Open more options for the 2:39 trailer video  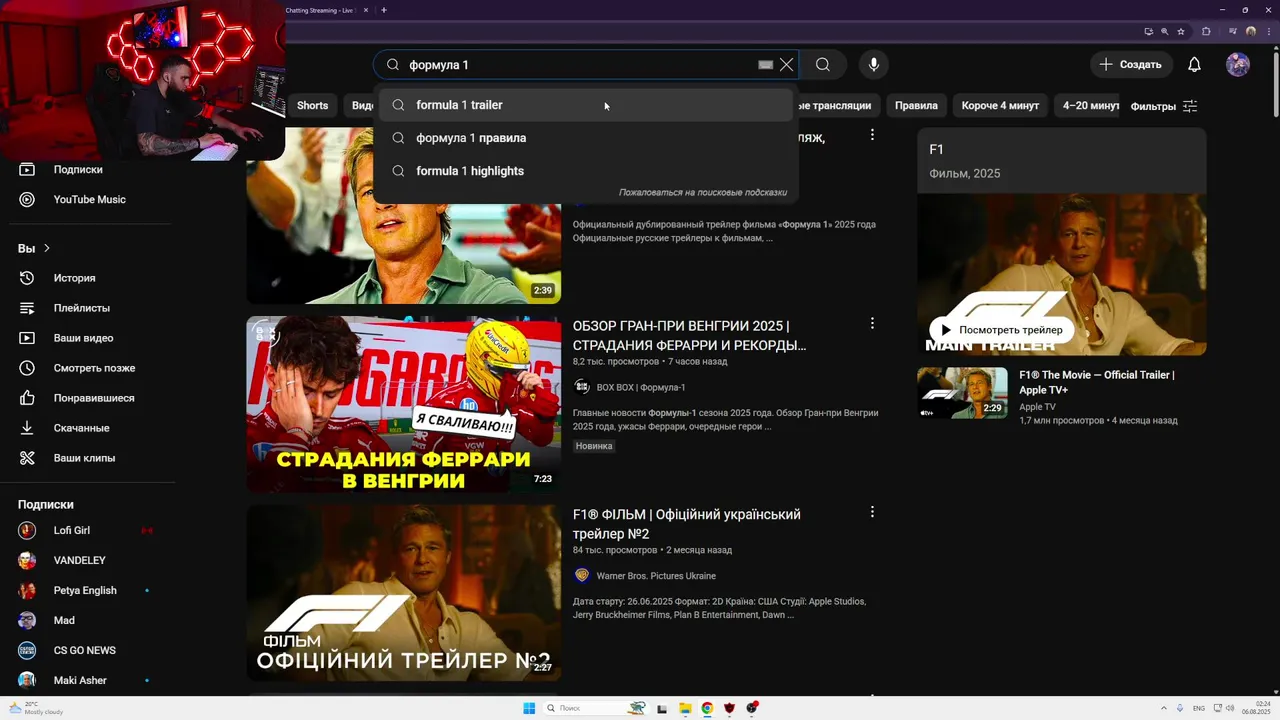click(x=872, y=134)
